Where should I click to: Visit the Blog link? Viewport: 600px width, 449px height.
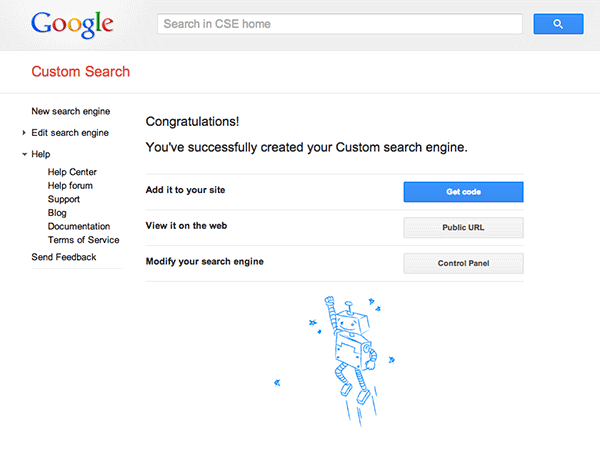click(x=57, y=213)
